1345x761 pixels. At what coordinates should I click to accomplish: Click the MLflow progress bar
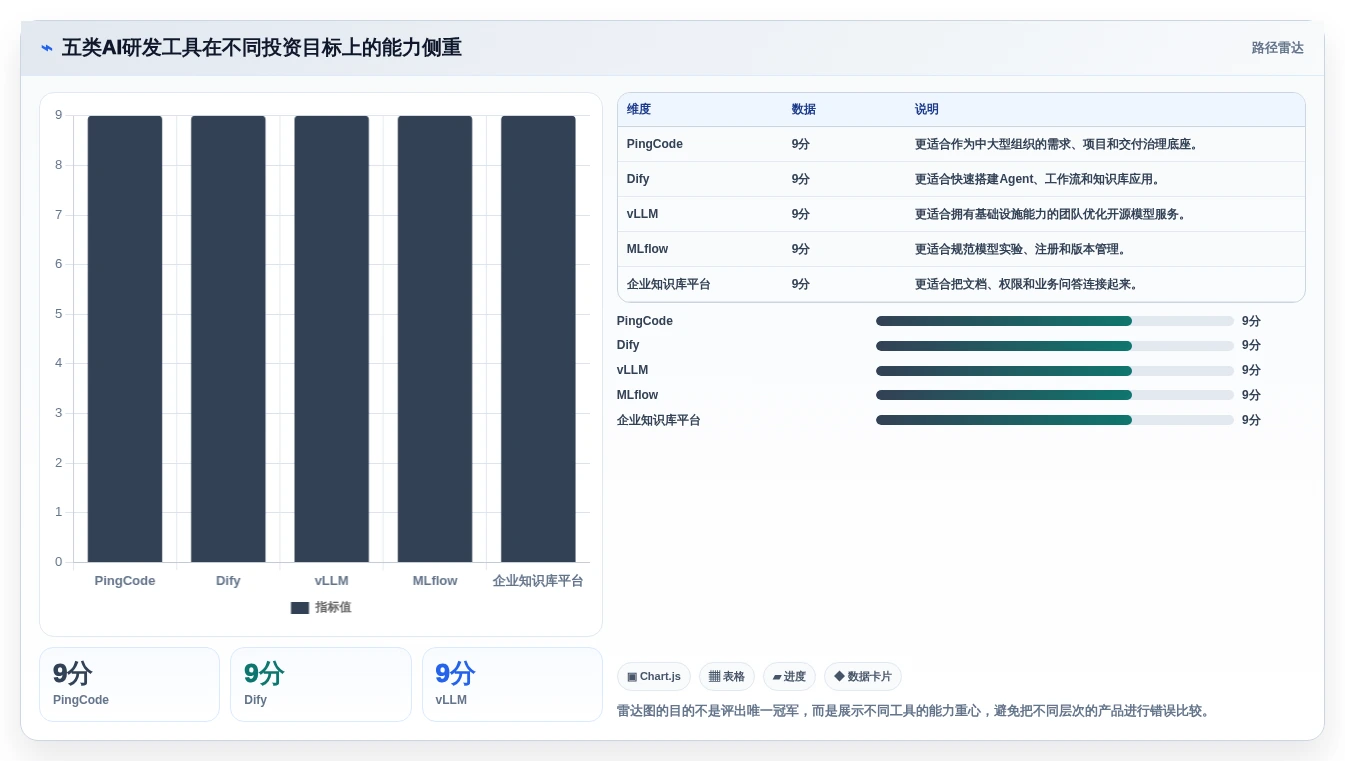click(1055, 395)
